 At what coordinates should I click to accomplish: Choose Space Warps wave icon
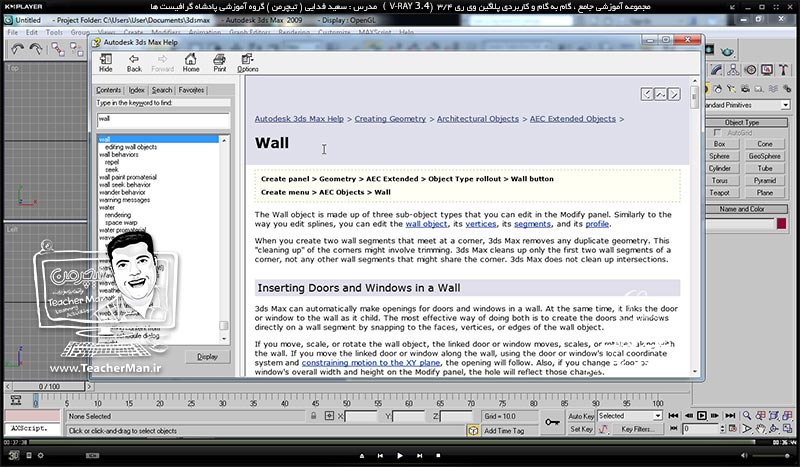pos(773,89)
